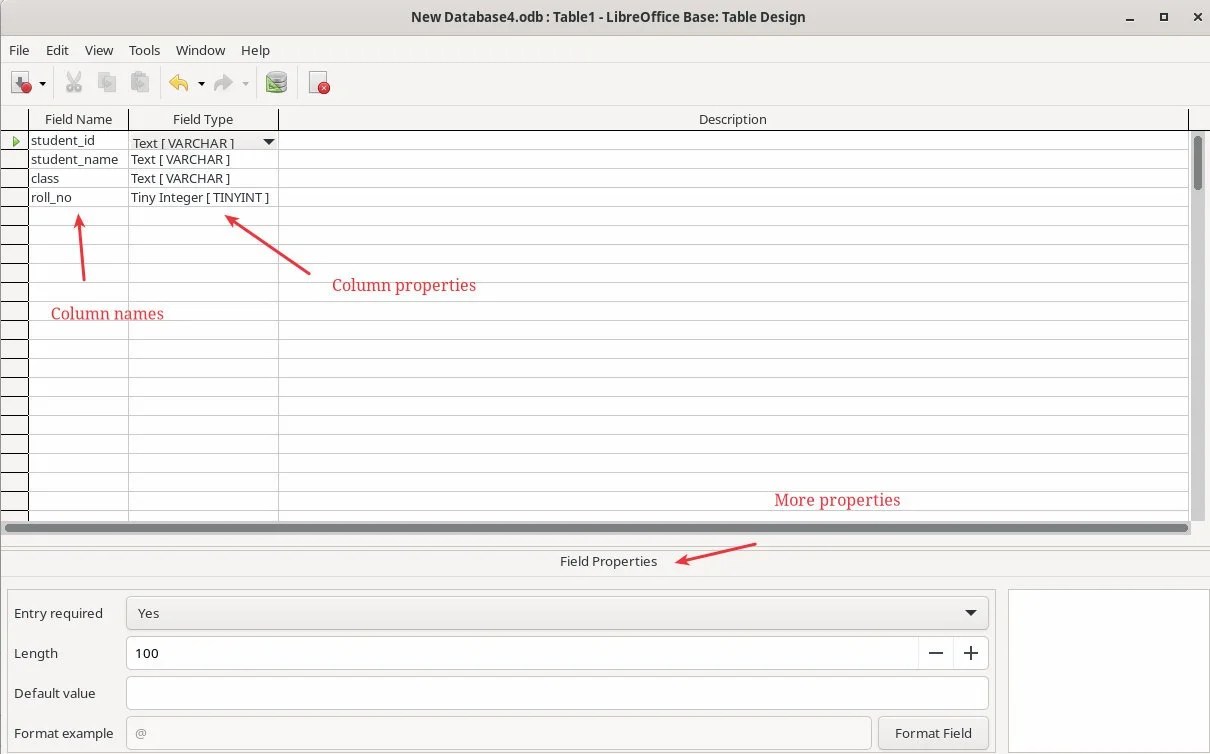Click the Help menu
This screenshot has height=754, width=1210.
point(255,50)
